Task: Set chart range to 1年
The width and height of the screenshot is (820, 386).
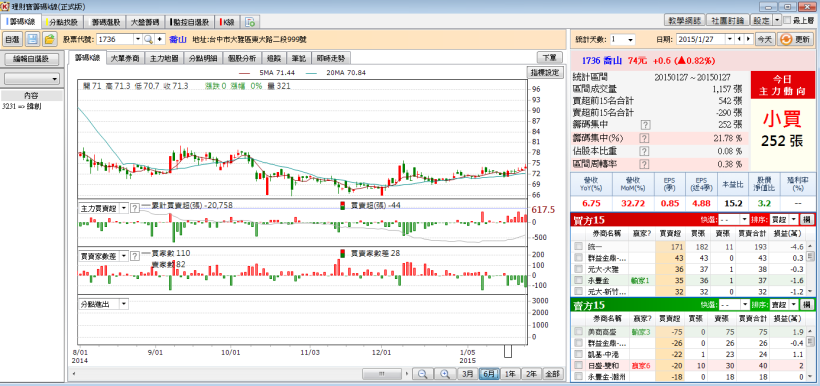Action: pos(510,374)
